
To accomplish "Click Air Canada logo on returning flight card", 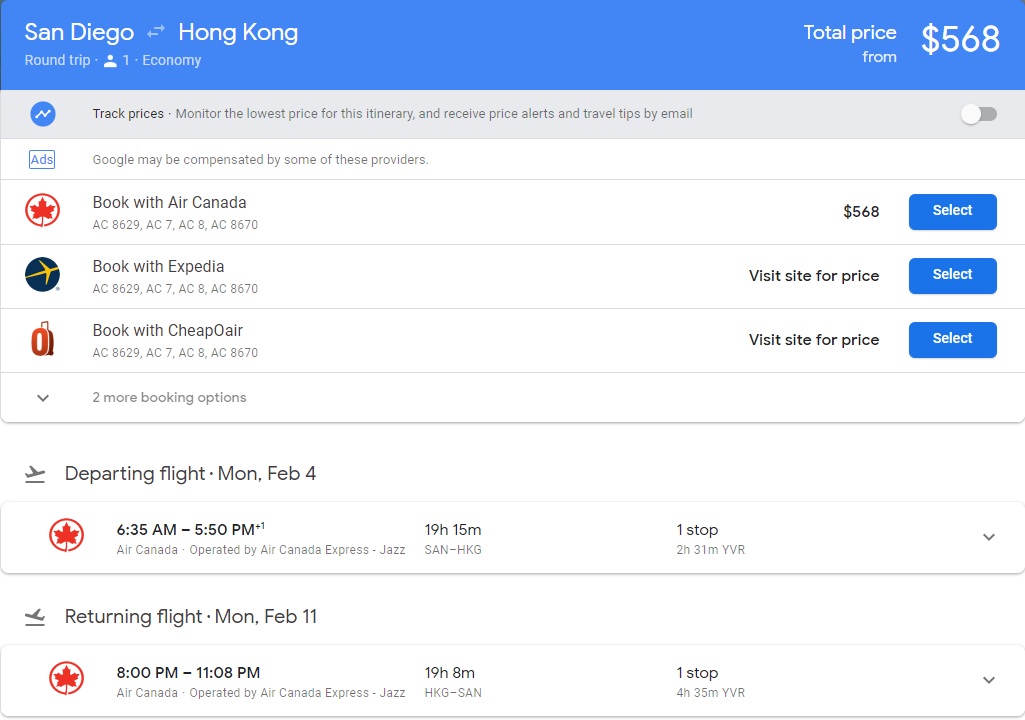I will (x=67, y=680).
